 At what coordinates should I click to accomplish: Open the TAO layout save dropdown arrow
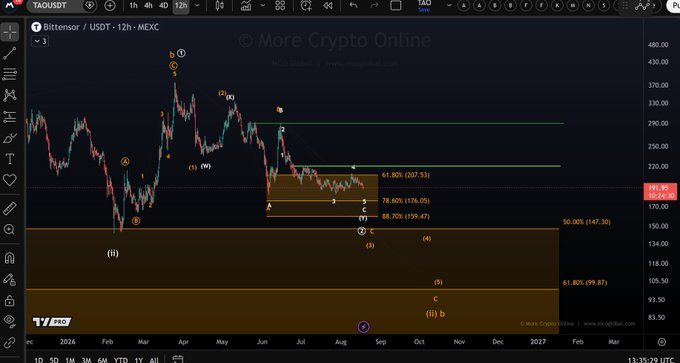pos(449,6)
